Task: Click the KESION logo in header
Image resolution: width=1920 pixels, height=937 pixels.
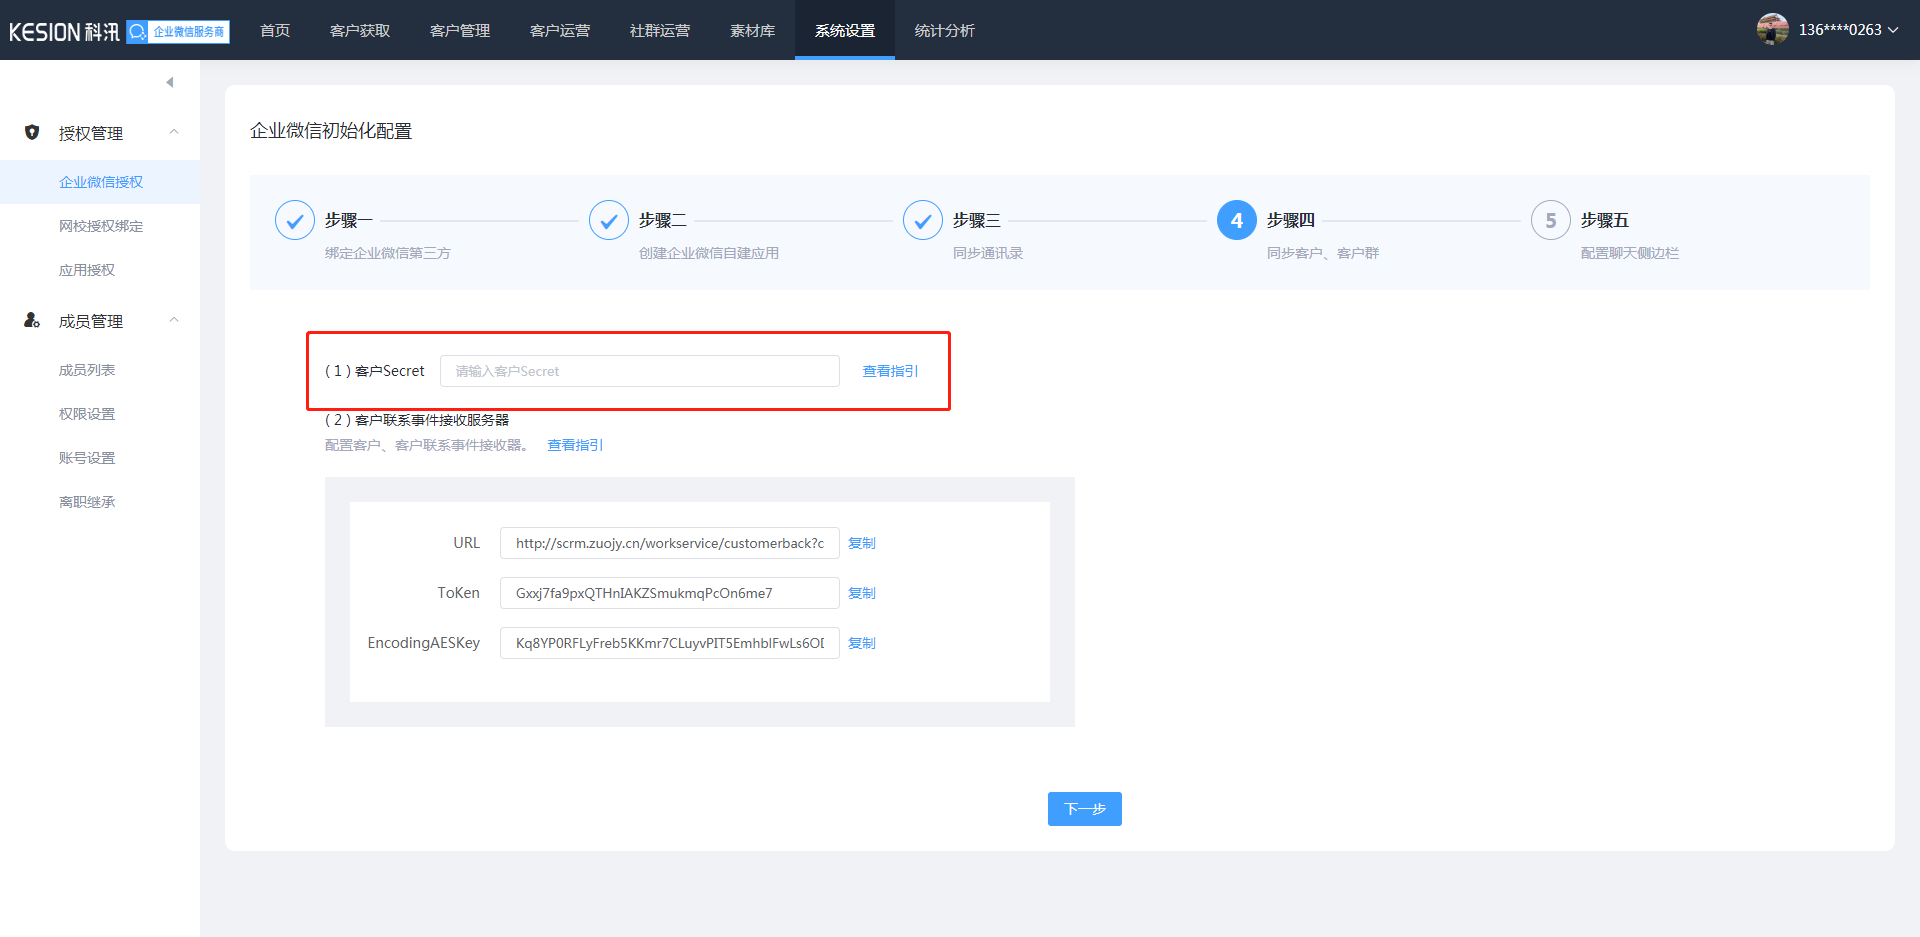Action: point(64,31)
